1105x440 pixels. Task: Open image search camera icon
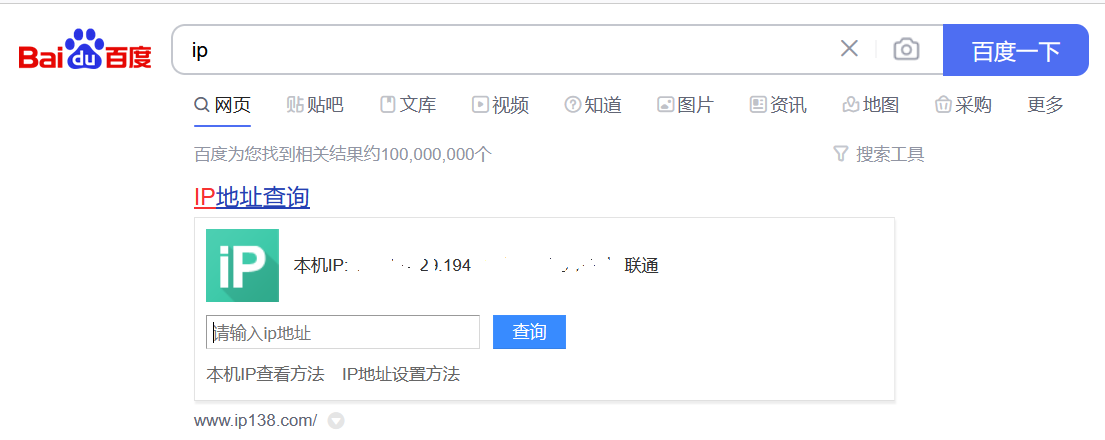point(906,49)
